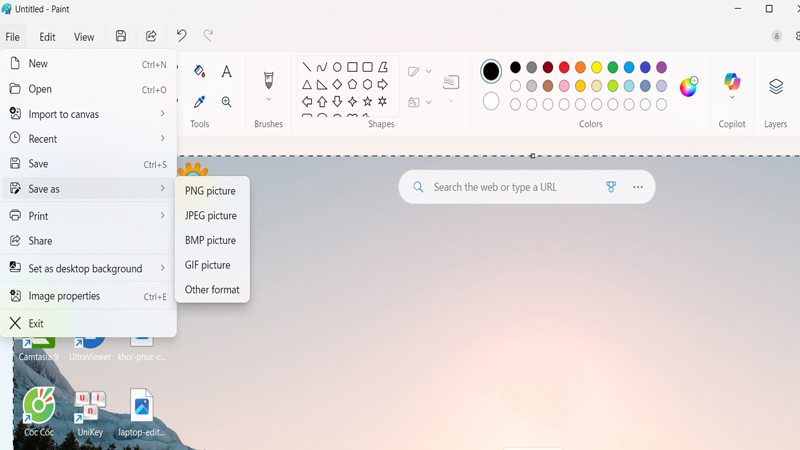Expand the Copilot dropdown chevron
The width and height of the screenshot is (800, 450).
pyautogui.click(x=732, y=97)
